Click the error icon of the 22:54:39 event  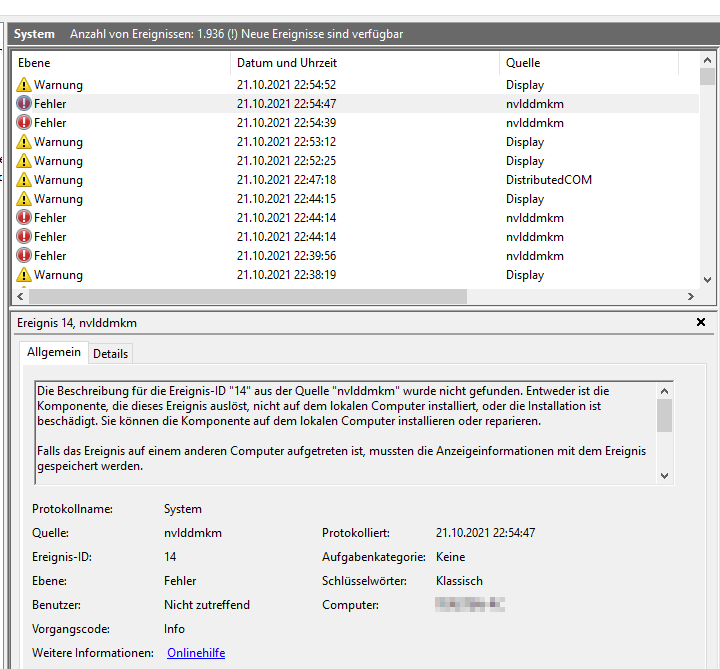[x=23, y=123]
